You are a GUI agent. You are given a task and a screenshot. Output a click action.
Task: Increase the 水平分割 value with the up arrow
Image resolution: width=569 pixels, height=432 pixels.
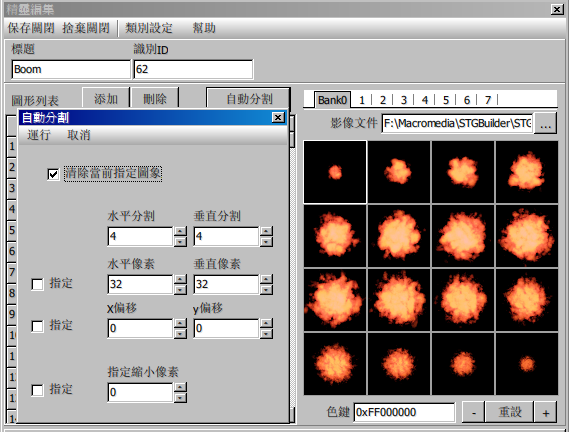tap(180, 231)
